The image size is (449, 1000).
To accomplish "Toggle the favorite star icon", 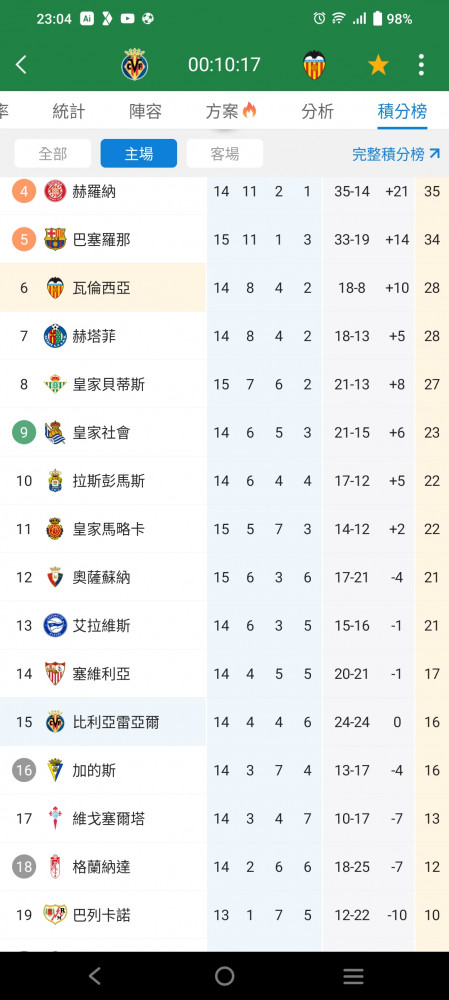I will (x=378, y=64).
